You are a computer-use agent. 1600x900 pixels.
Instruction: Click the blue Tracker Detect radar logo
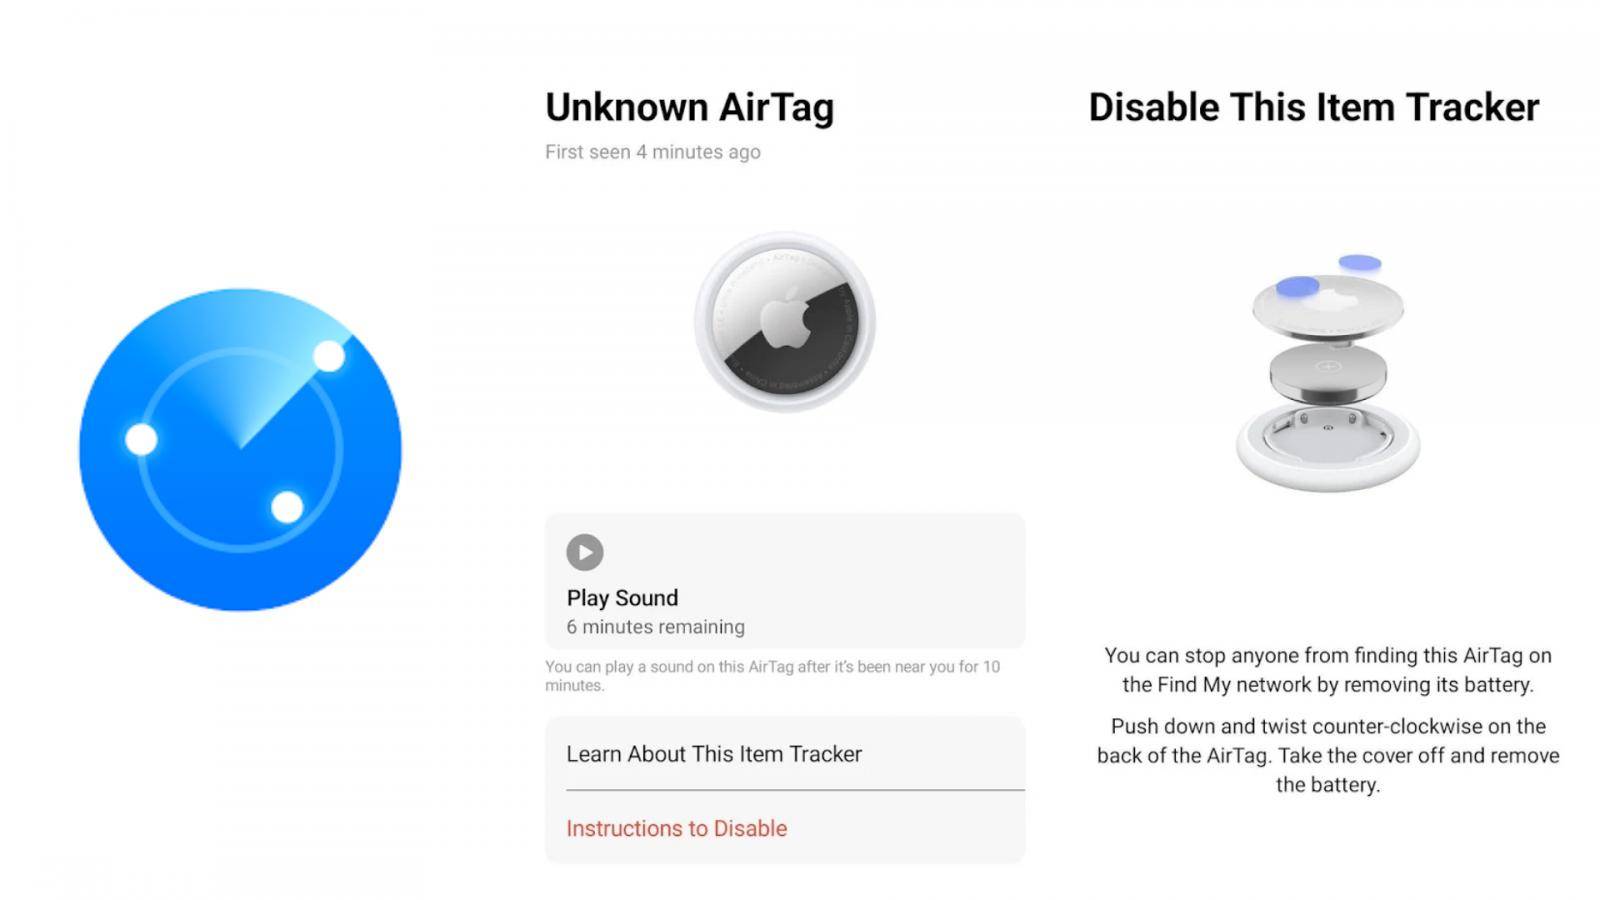coord(240,450)
